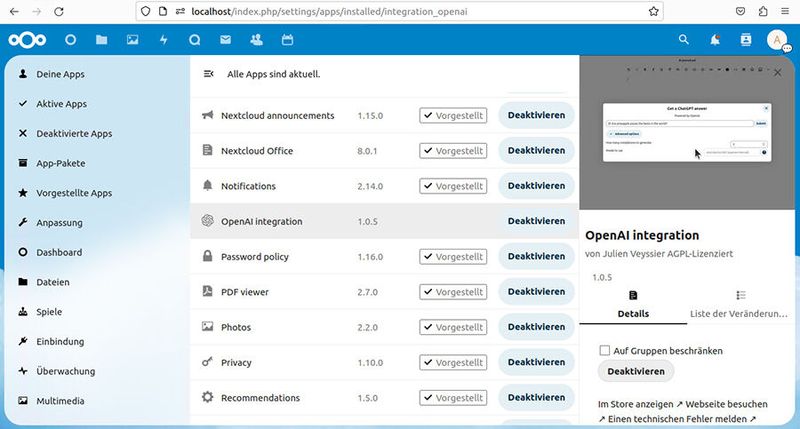Open Webseite besuchen link
The height and width of the screenshot is (429, 800).
pyautogui.click(x=726, y=404)
